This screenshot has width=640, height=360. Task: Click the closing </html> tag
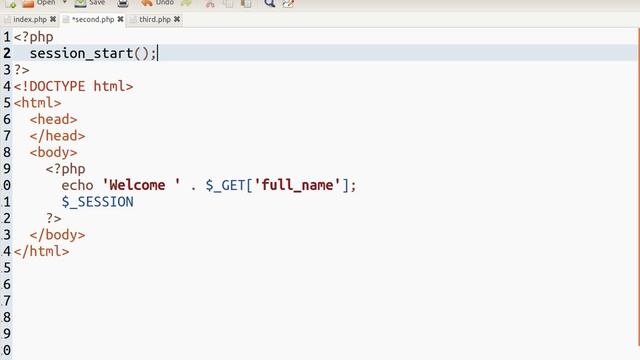42,251
